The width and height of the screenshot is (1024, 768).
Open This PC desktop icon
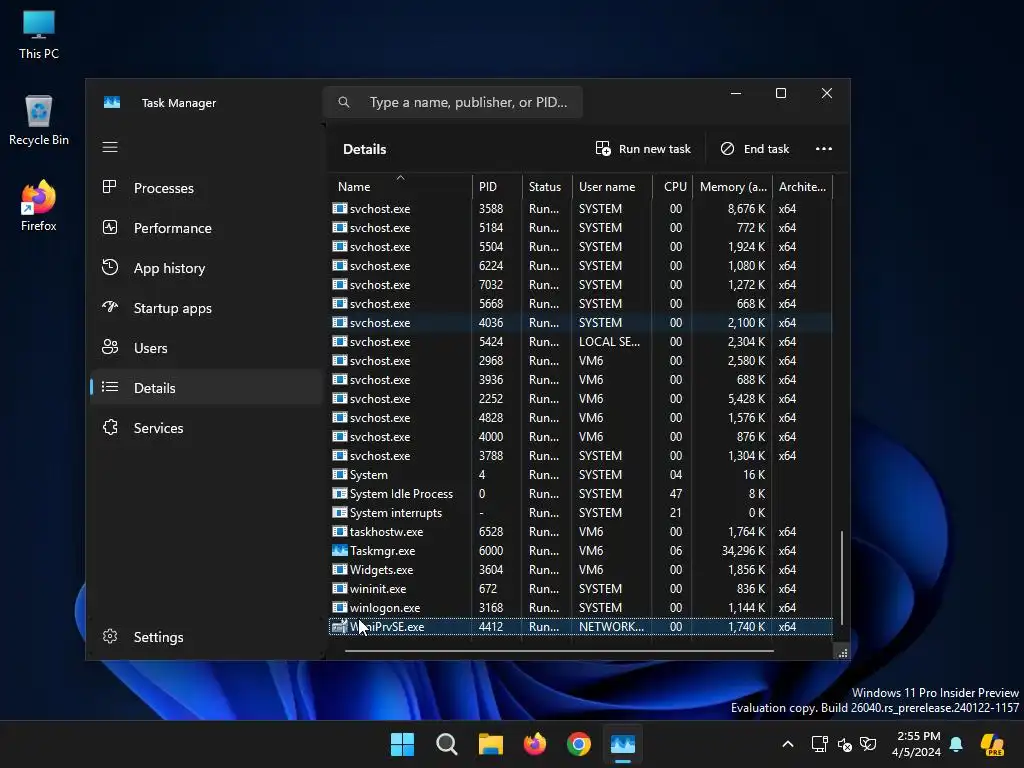(39, 35)
